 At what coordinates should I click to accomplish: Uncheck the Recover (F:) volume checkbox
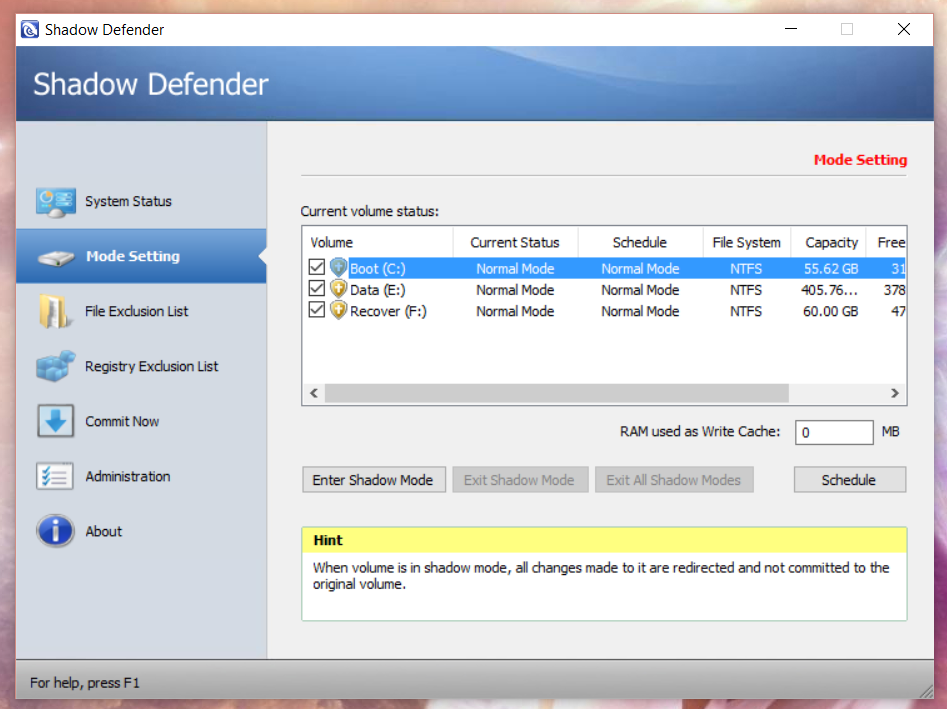coord(316,310)
